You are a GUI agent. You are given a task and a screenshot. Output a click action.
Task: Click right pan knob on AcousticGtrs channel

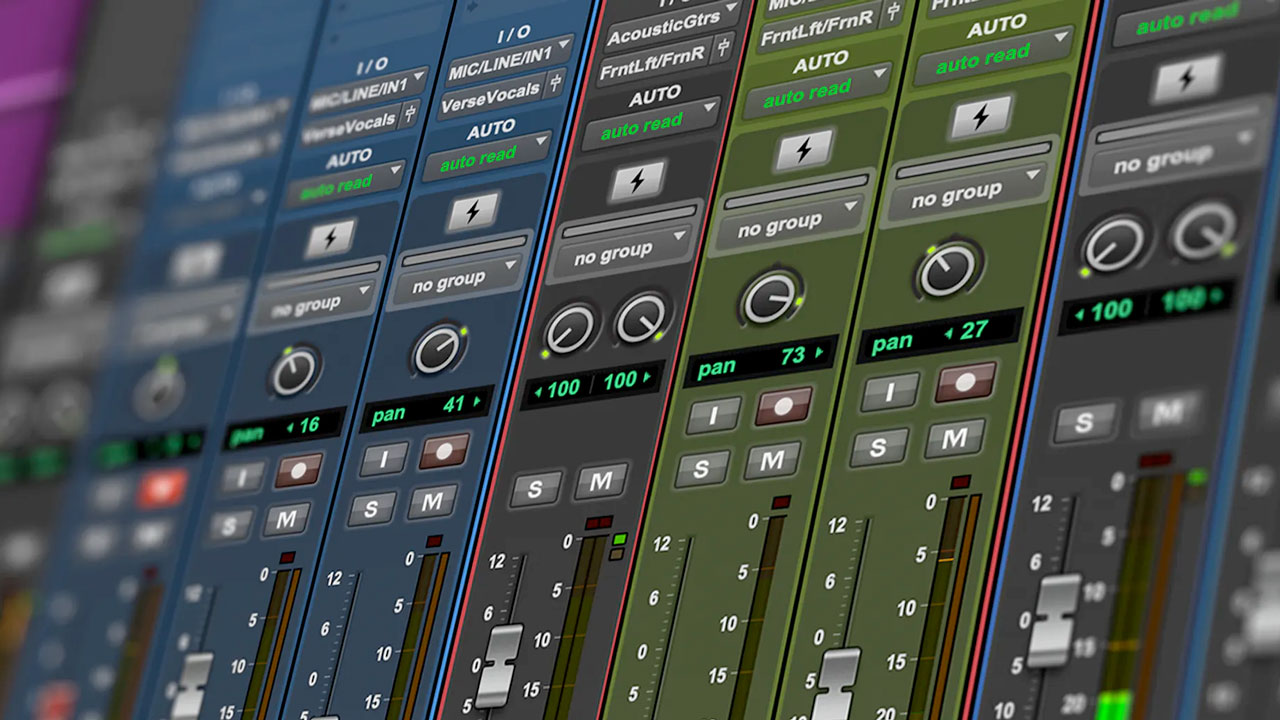click(640, 318)
